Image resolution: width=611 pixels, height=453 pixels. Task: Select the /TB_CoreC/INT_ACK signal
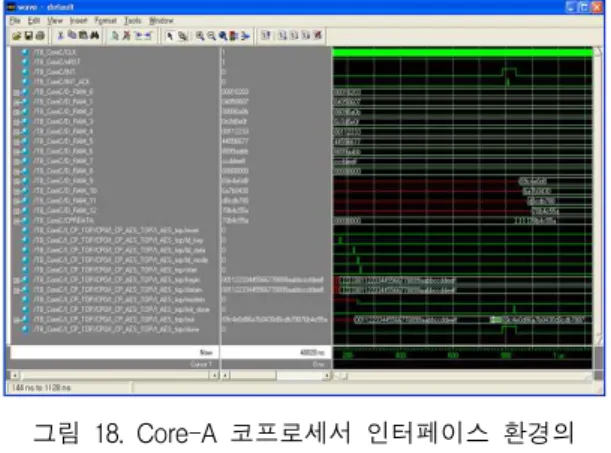(62, 82)
